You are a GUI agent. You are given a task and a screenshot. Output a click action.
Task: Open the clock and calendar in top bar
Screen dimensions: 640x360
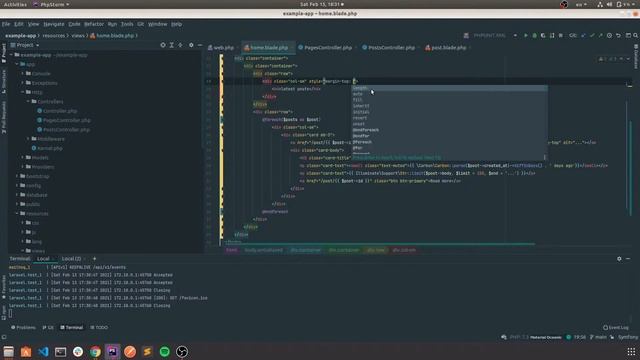322,4
